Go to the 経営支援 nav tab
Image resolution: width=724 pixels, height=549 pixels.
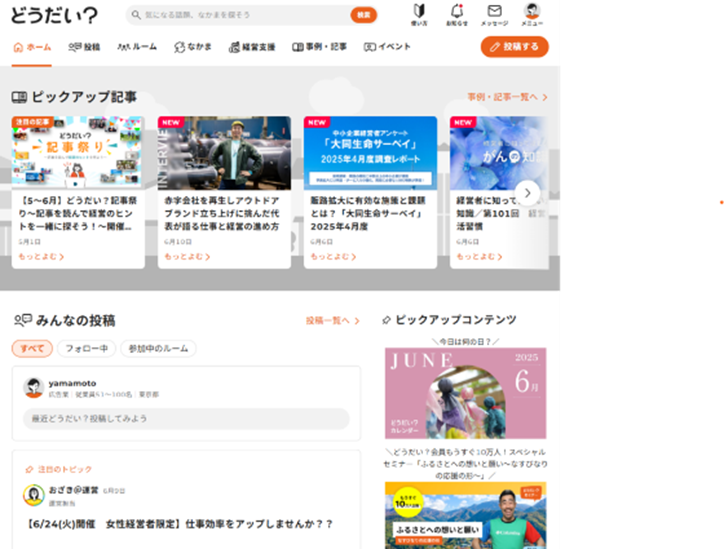(254, 47)
